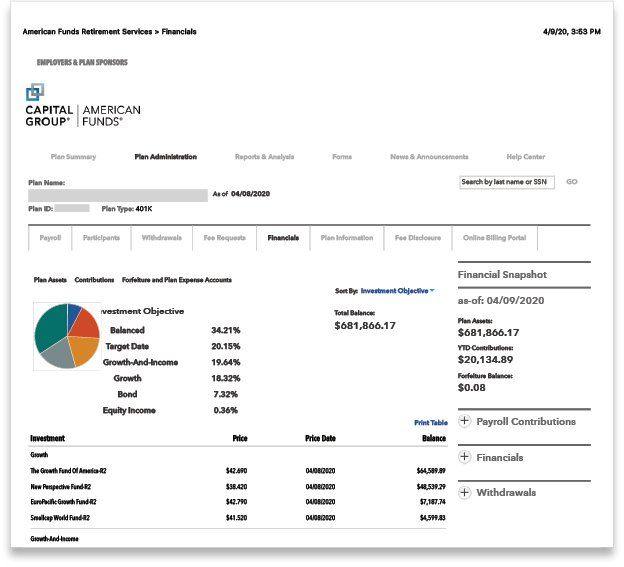Click the Financial Snapshot heading
624x567 pixels.
(x=502, y=275)
